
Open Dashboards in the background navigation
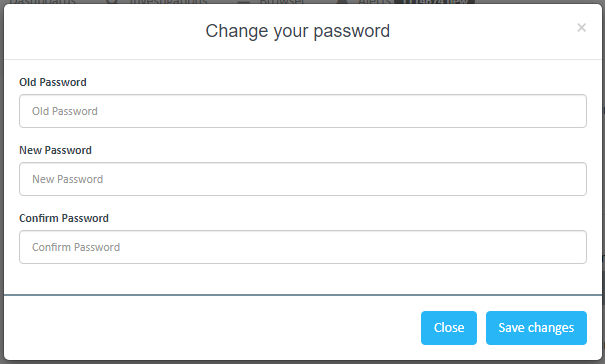(42, 2)
